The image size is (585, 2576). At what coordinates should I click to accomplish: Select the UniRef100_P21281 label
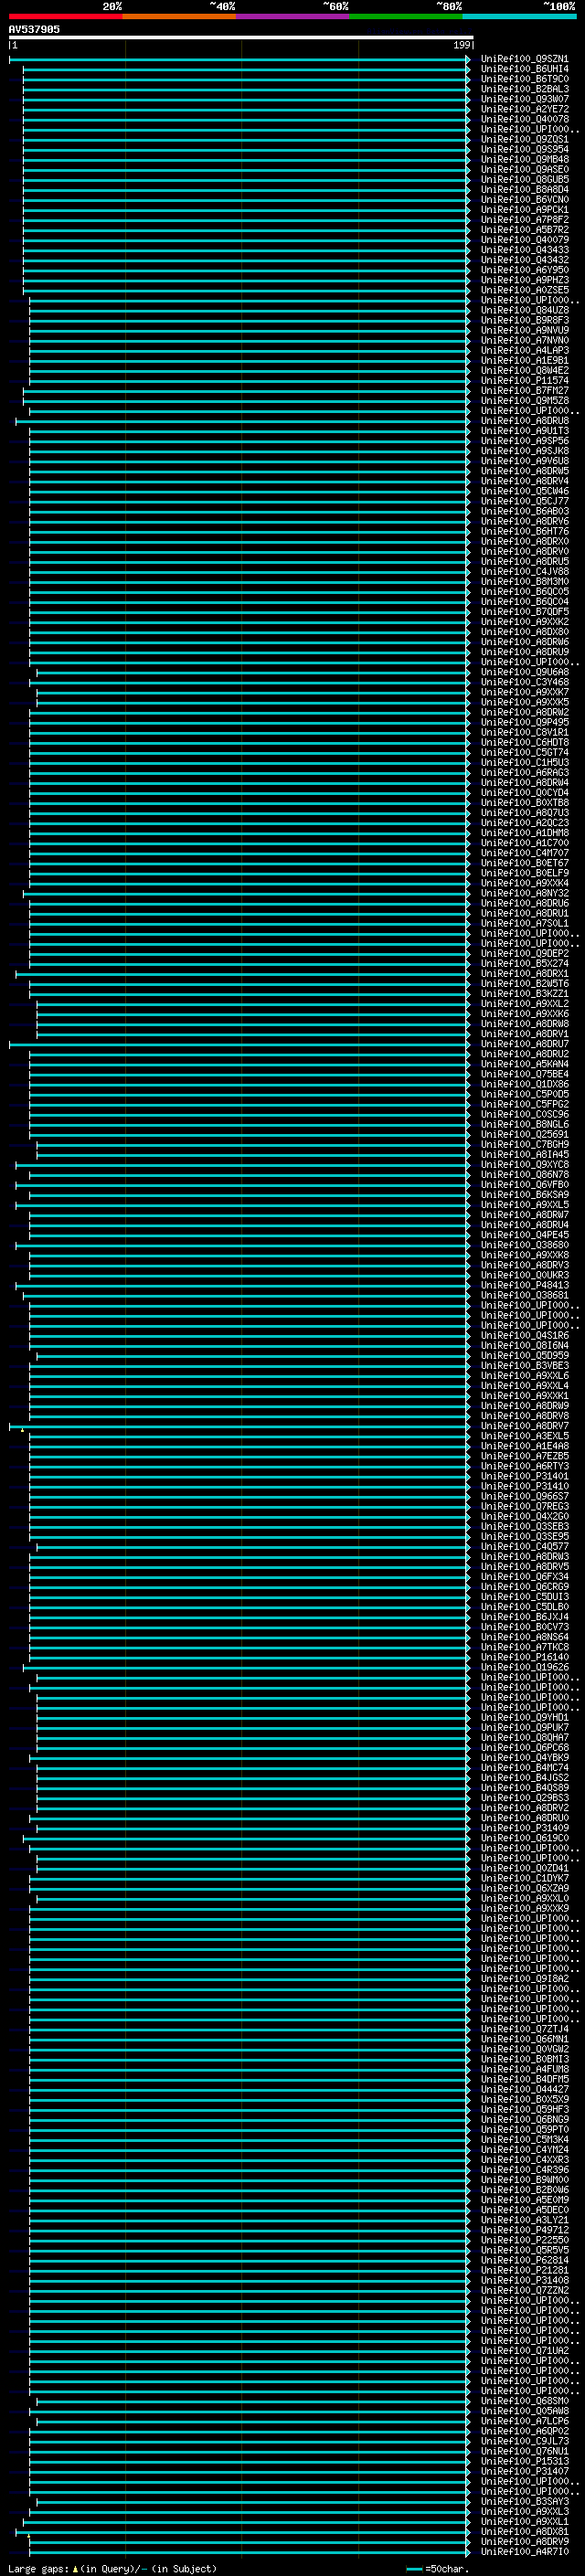525,2270
